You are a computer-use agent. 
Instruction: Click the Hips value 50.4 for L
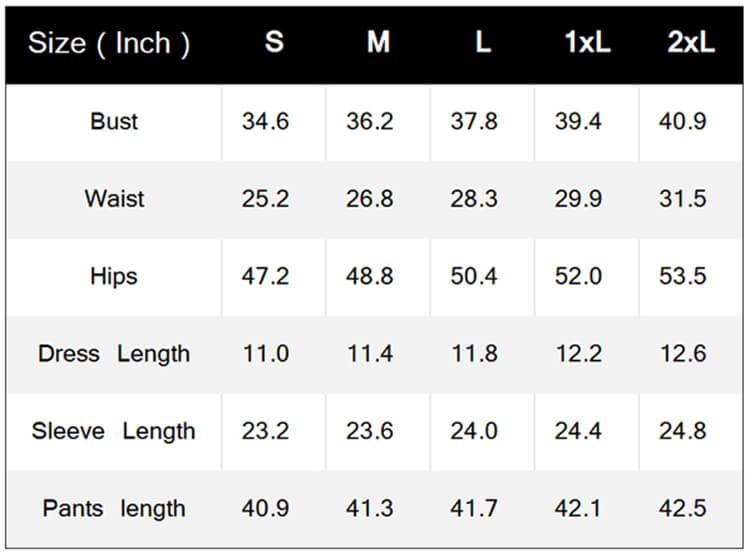click(x=474, y=276)
